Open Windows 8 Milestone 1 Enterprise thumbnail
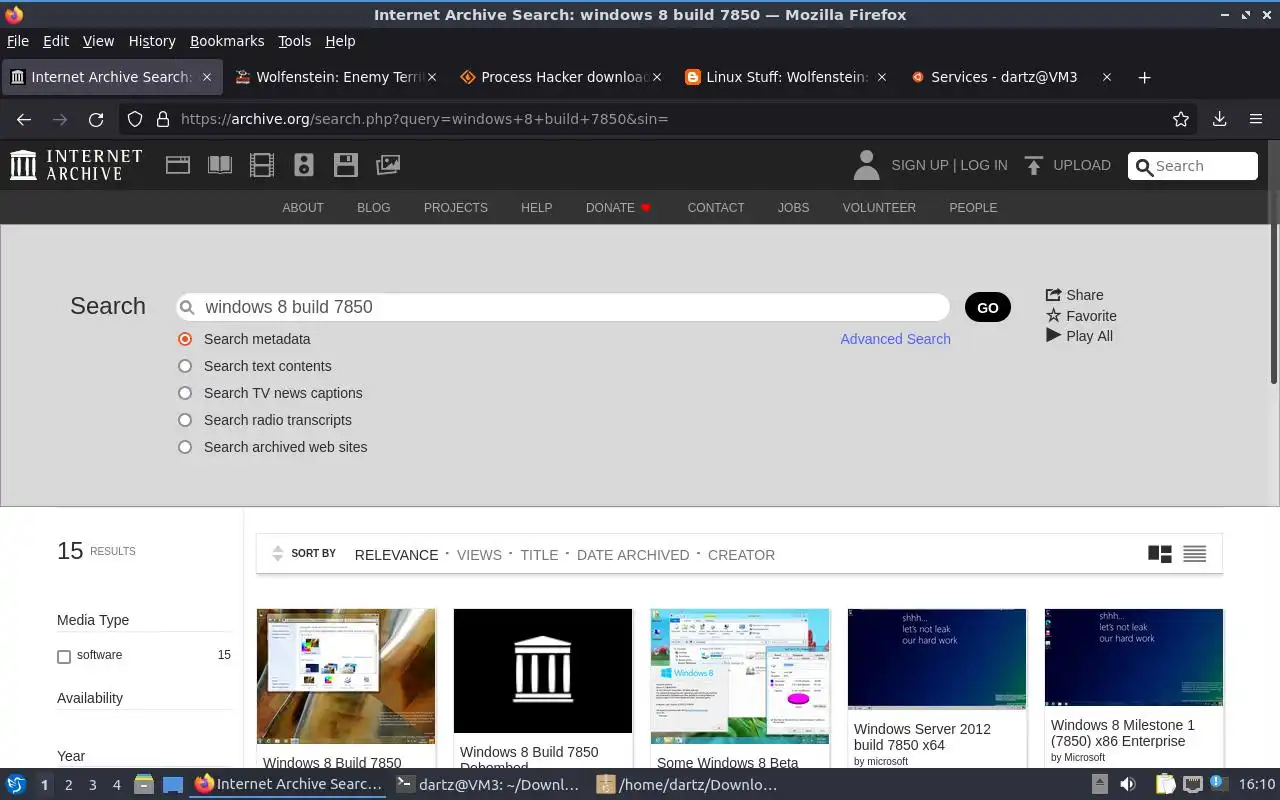Image resolution: width=1280 pixels, height=800 pixels. tap(1134, 657)
